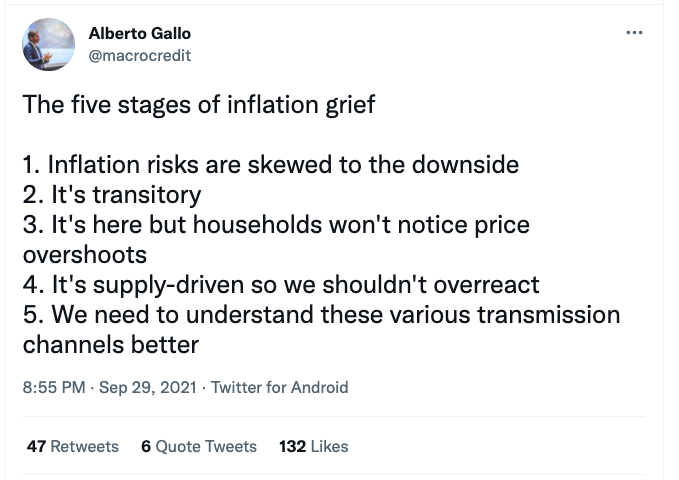Click the word 'transmission' in point five

pos(549,314)
